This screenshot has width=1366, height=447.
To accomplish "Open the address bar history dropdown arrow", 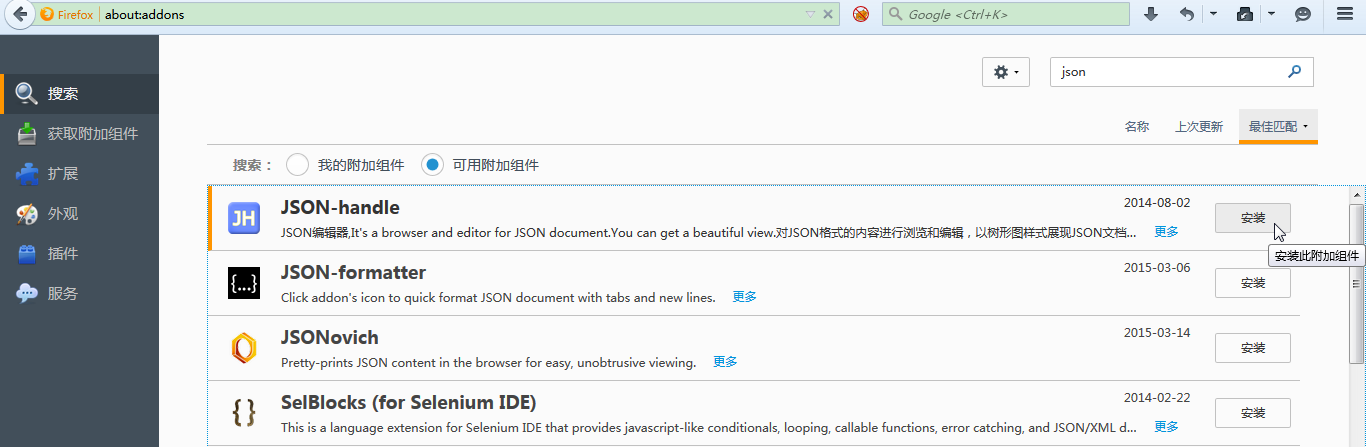I will coord(811,15).
